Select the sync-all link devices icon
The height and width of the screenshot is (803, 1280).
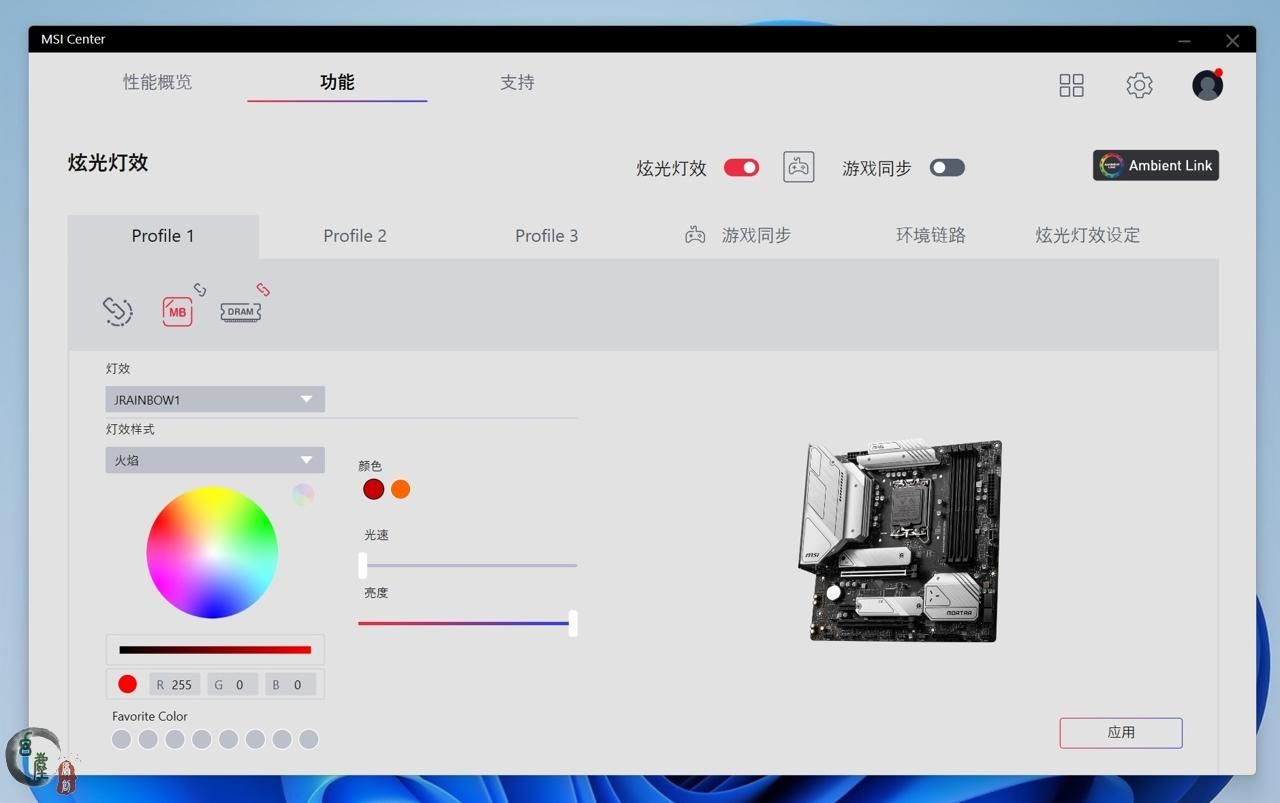click(118, 311)
